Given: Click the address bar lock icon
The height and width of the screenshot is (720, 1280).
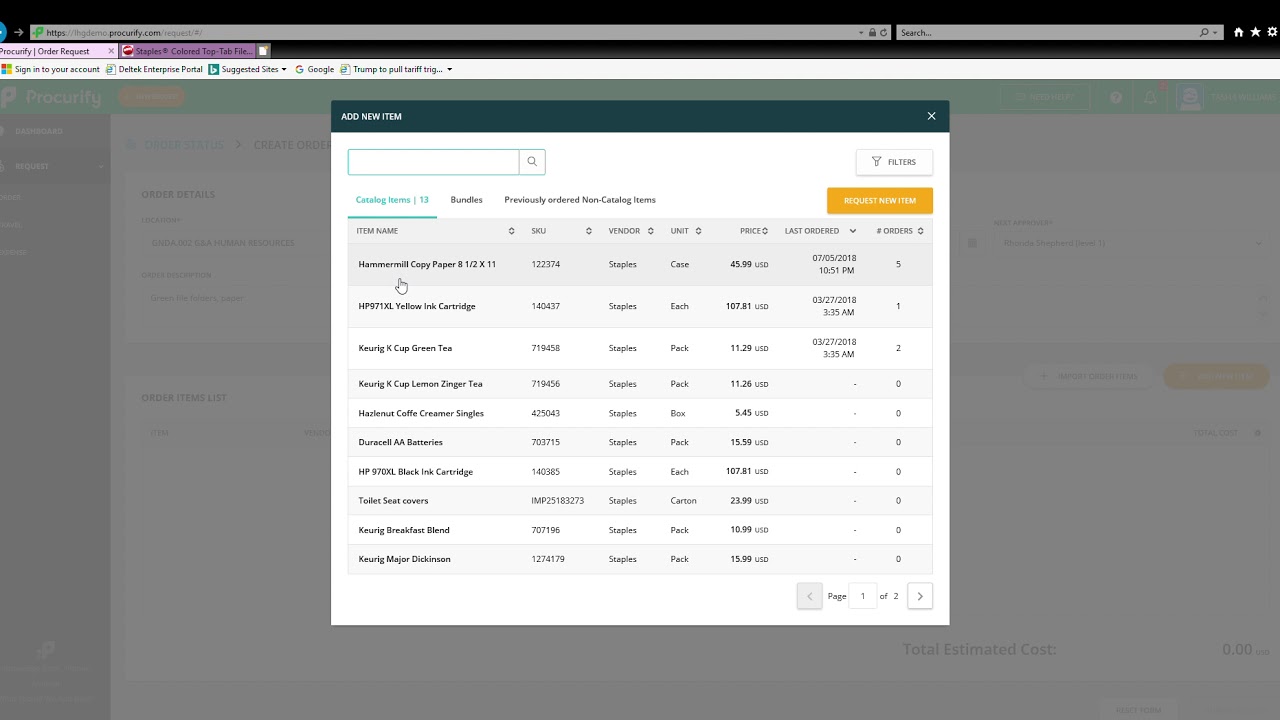Looking at the screenshot, I should [x=872, y=33].
